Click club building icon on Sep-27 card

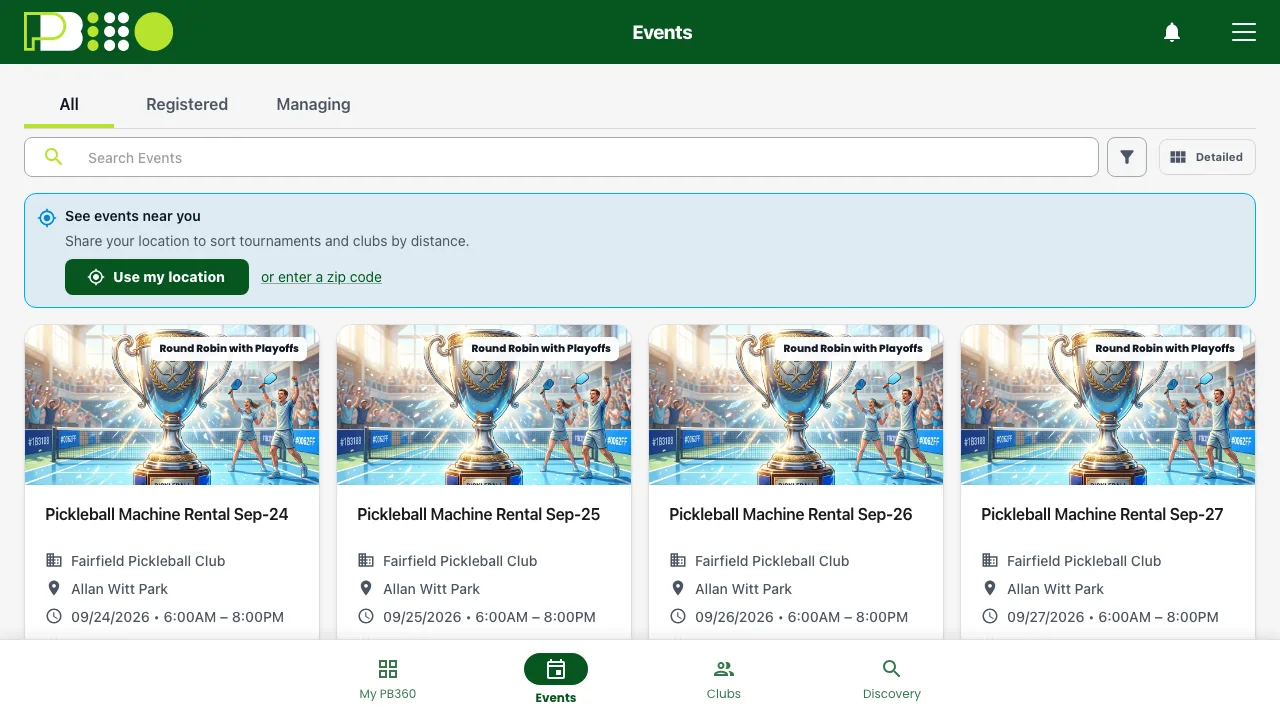point(990,560)
